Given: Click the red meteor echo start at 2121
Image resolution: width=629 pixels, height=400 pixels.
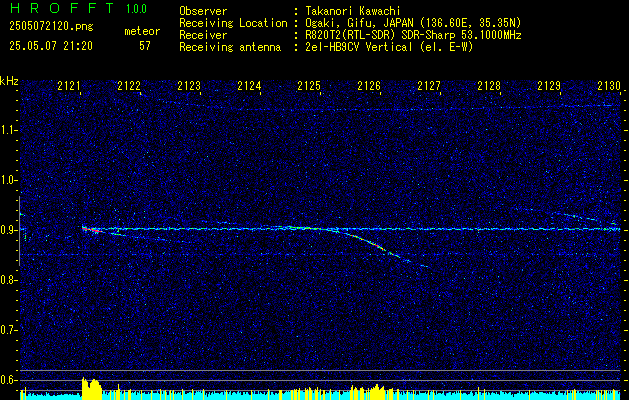Looking at the screenshot, I should (x=91, y=229).
